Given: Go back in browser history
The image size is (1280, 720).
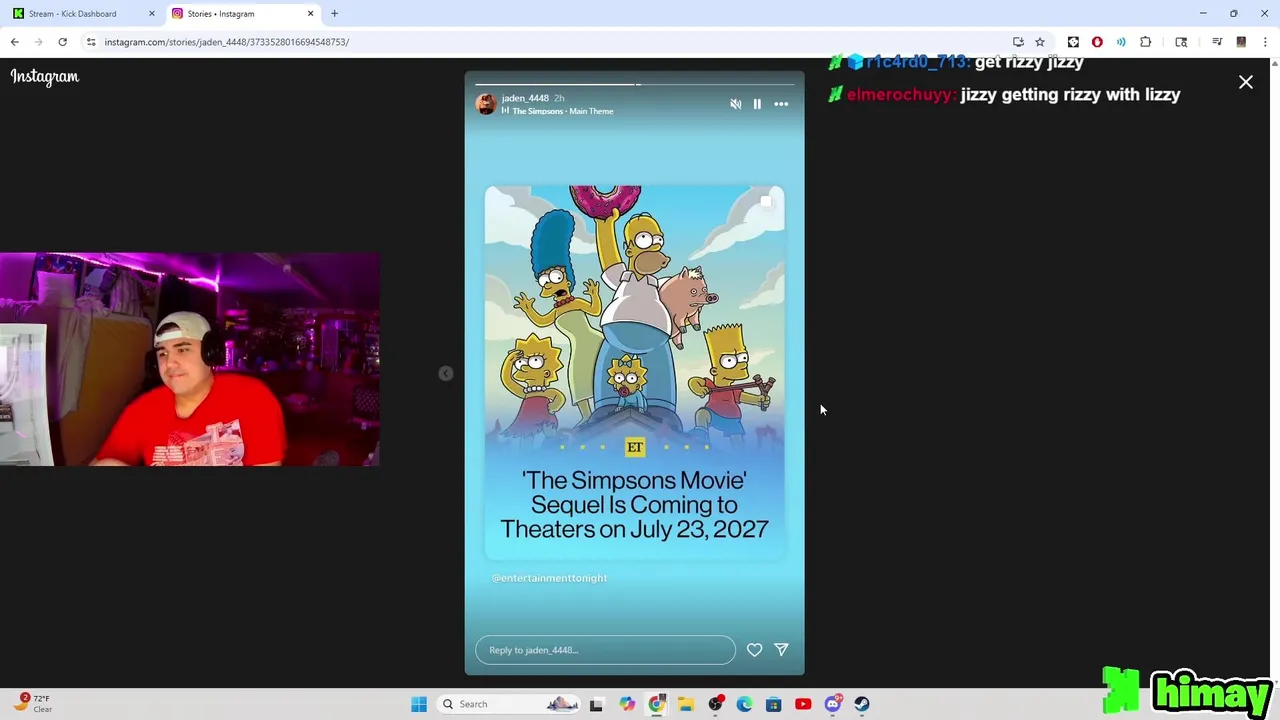Looking at the screenshot, I should click(x=15, y=42).
